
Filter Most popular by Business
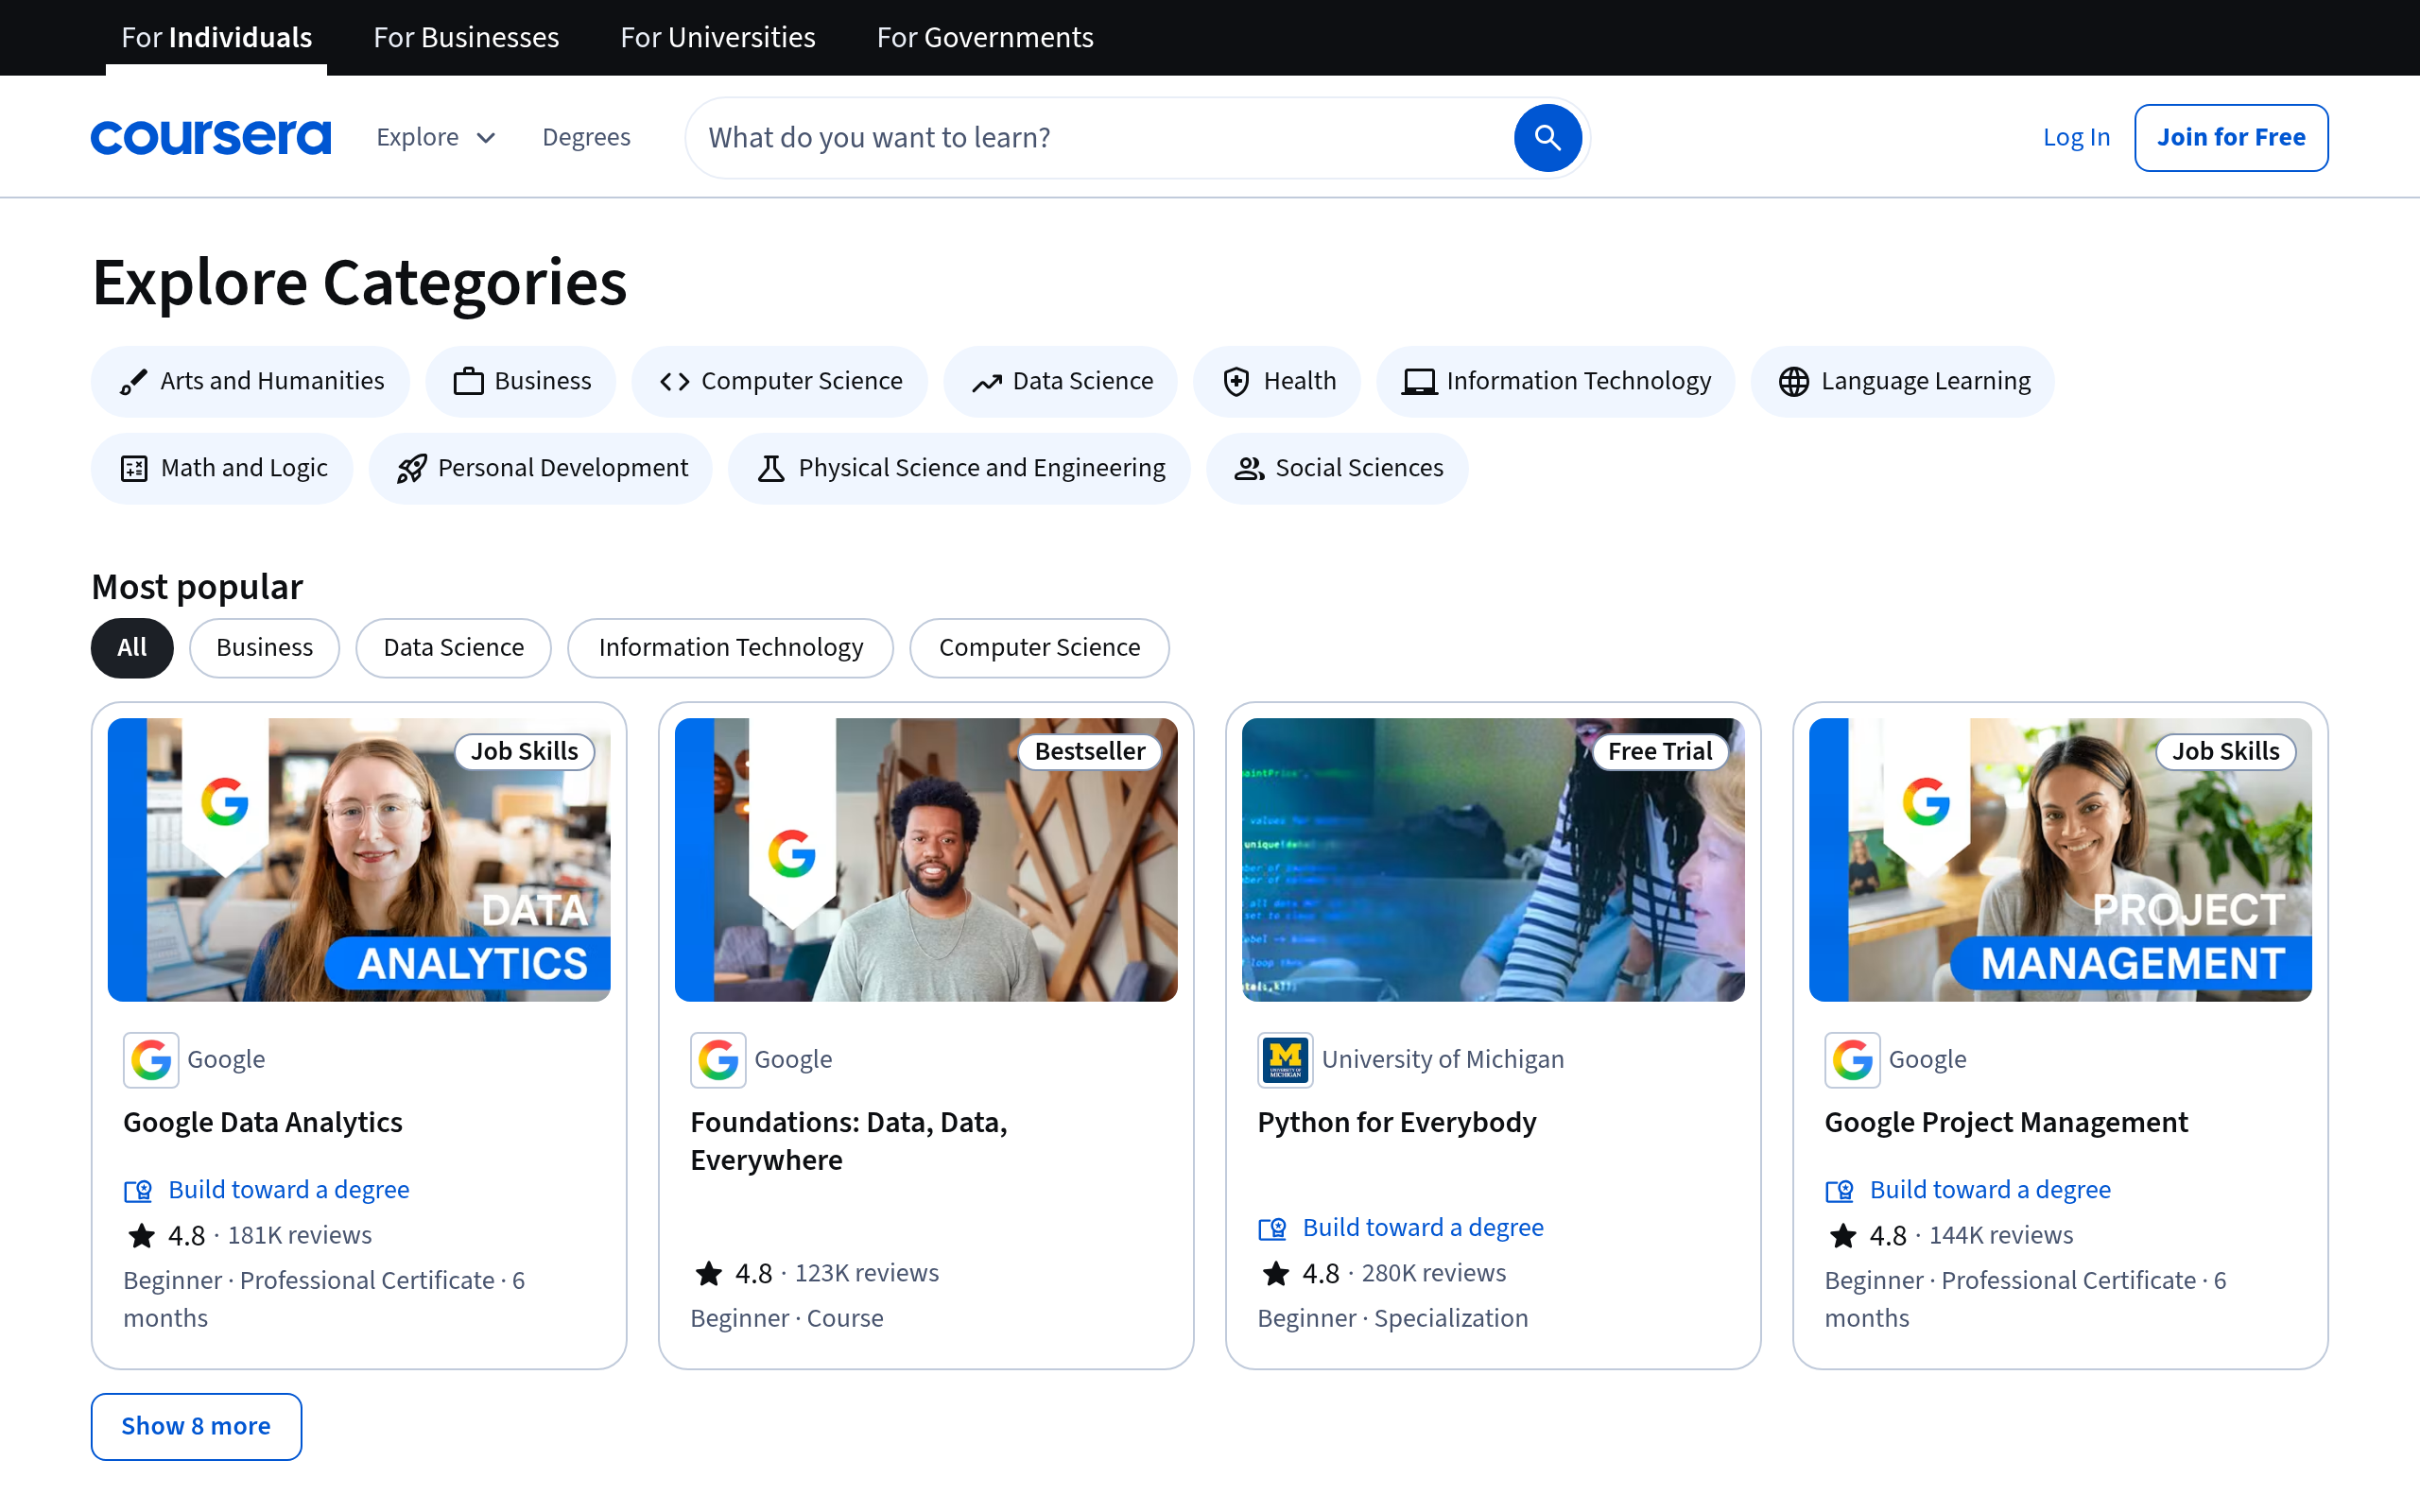[264, 648]
